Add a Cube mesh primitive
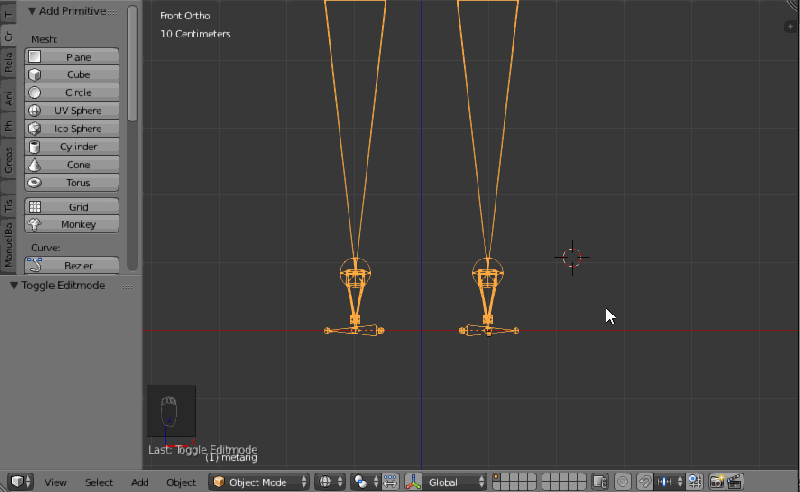The width and height of the screenshot is (800, 492). [x=71, y=75]
